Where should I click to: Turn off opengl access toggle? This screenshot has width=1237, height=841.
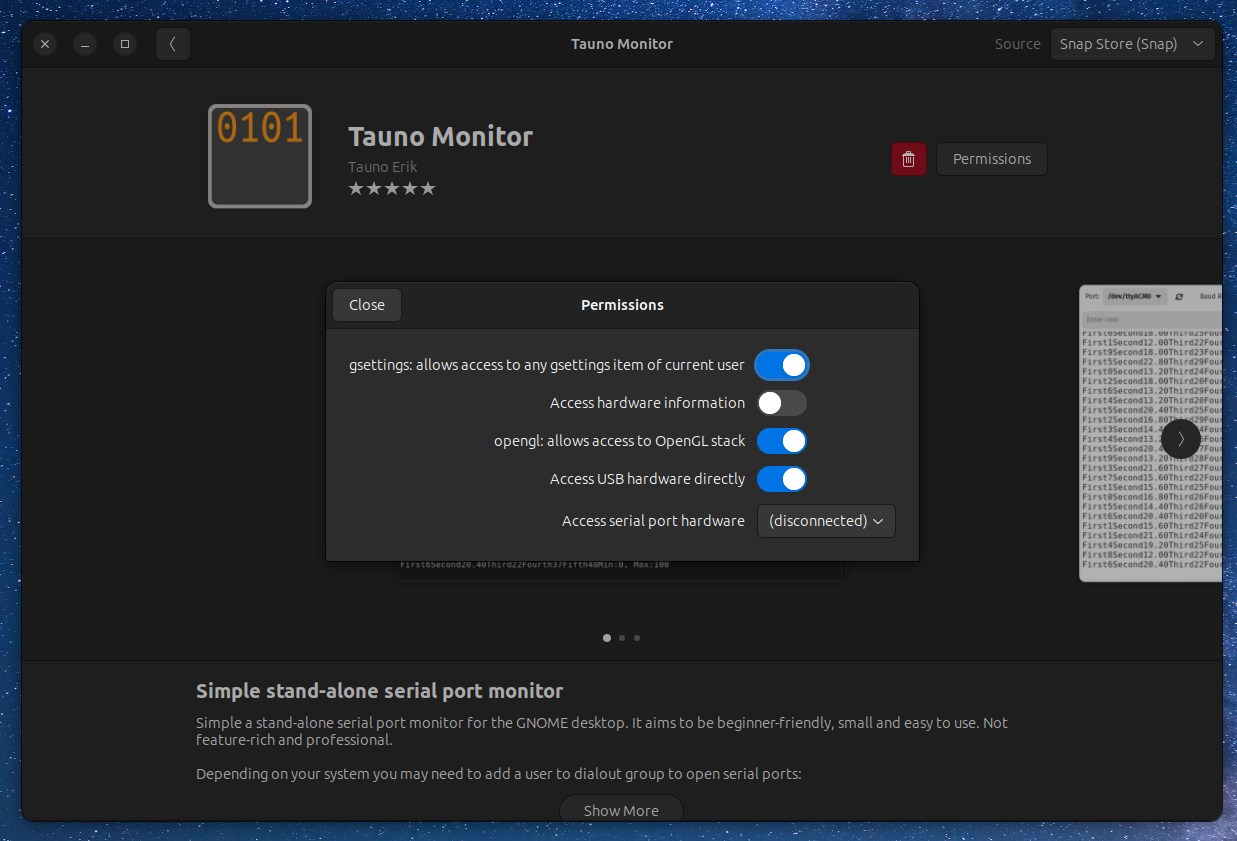tap(781, 441)
